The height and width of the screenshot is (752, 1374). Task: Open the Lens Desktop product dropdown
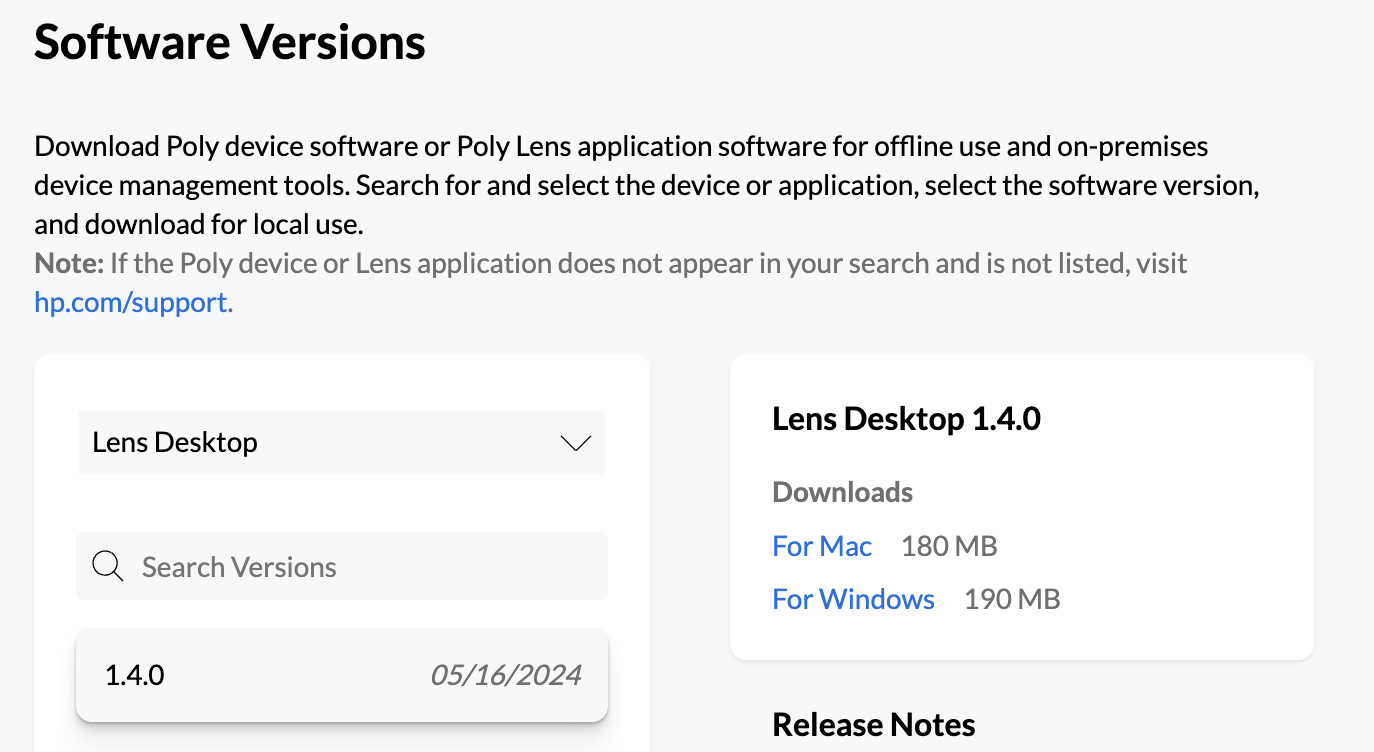click(342, 442)
